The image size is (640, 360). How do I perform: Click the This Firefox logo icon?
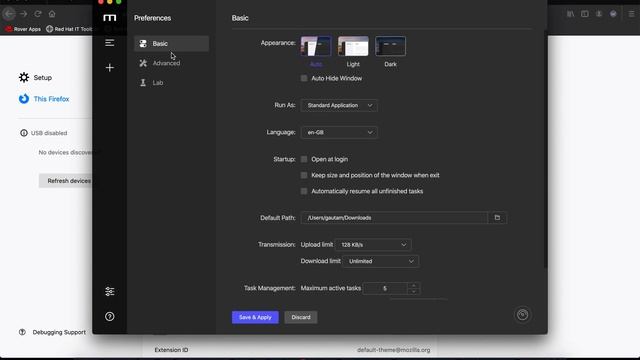pos(24,99)
